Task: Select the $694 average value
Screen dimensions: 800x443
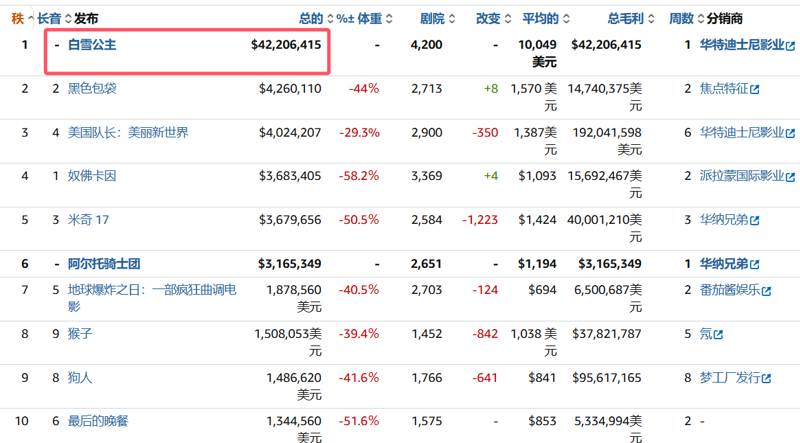Action: pyautogui.click(x=542, y=290)
